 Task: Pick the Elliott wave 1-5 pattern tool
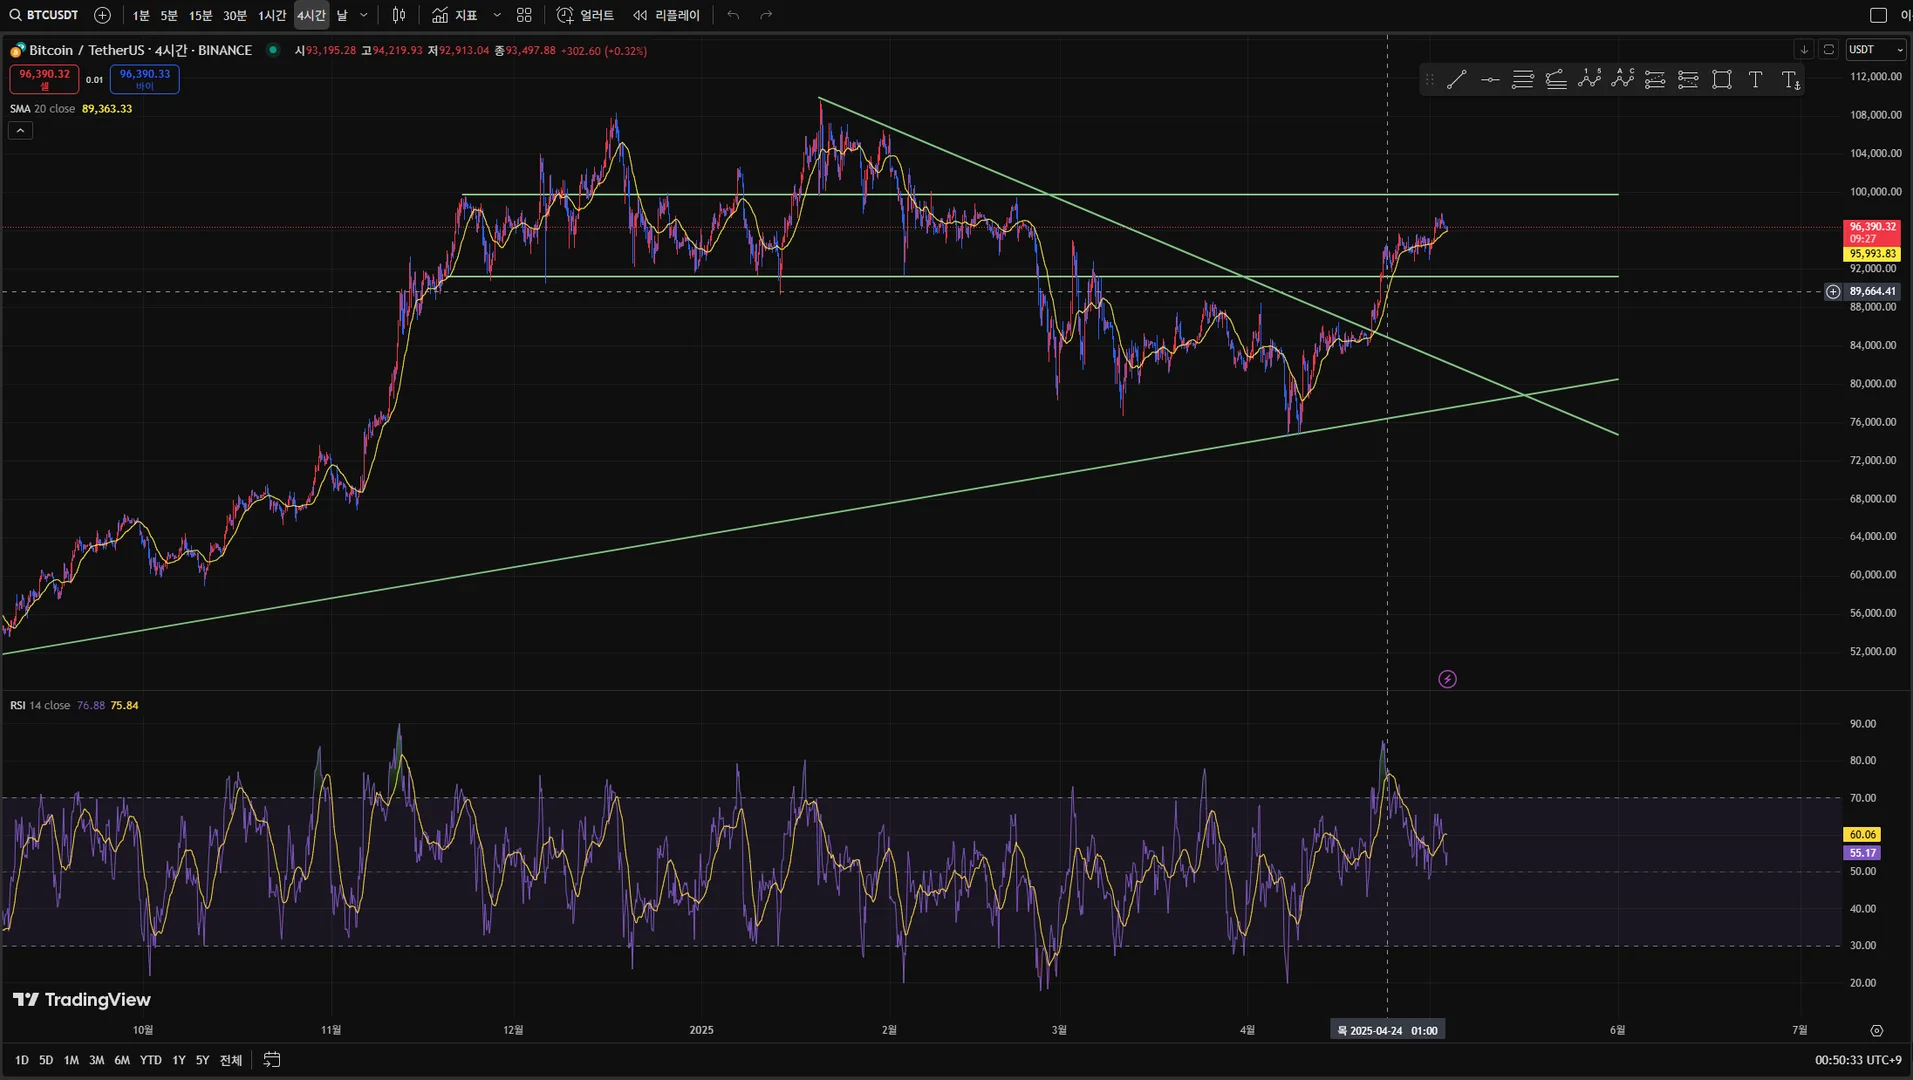point(1589,80)
